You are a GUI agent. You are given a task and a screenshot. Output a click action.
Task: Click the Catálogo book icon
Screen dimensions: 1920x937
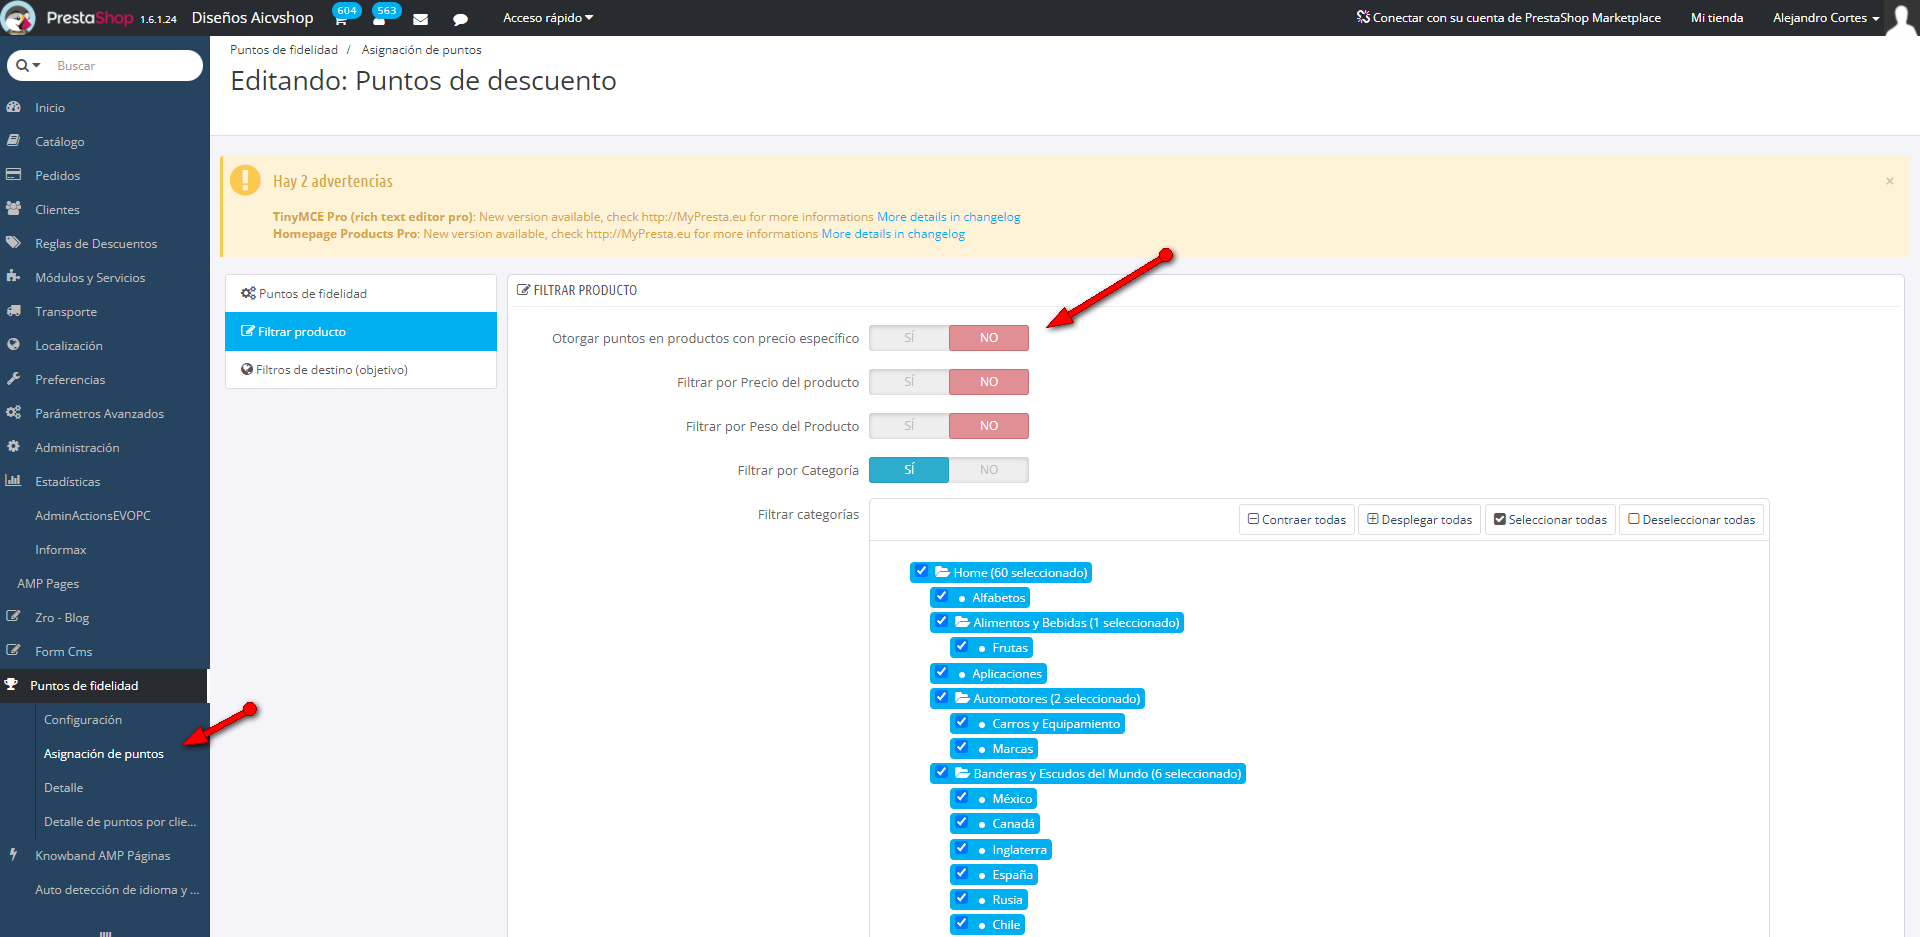[14, 141]
